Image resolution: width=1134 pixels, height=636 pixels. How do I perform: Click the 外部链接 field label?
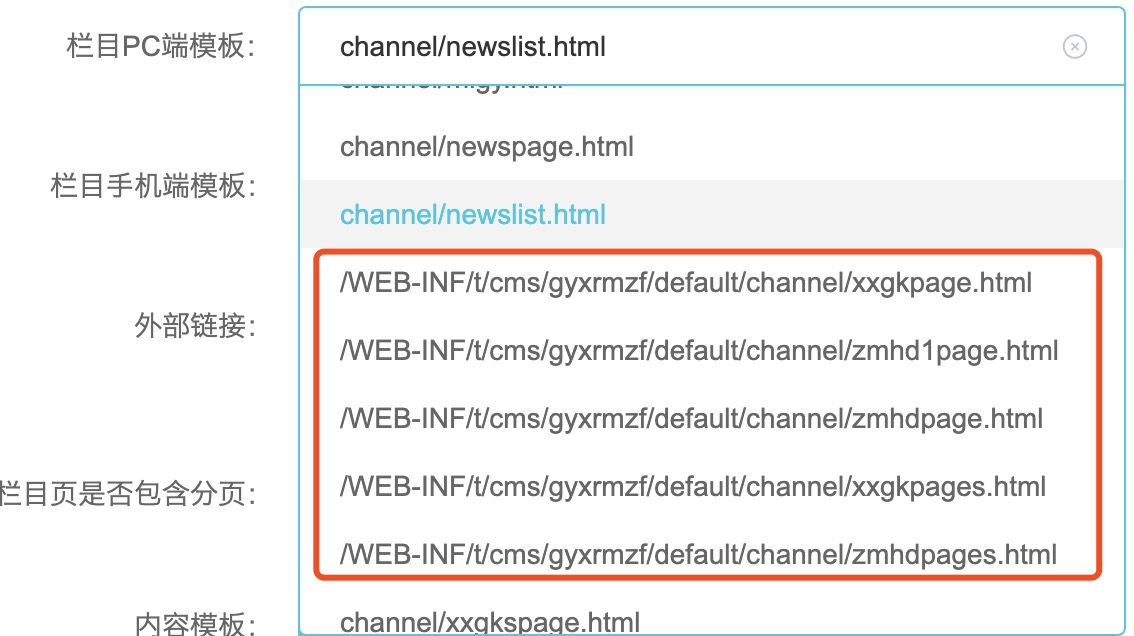[194, 325]
